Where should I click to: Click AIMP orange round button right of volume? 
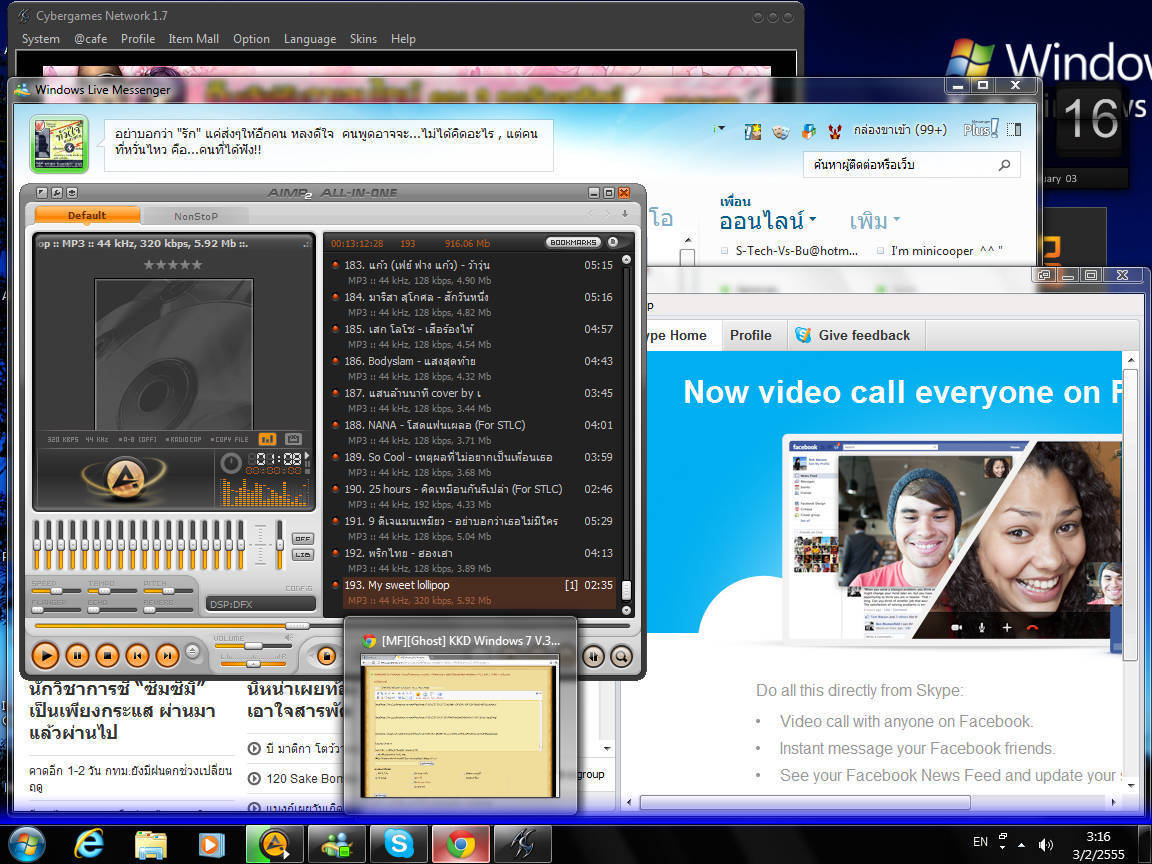(326, 655)
